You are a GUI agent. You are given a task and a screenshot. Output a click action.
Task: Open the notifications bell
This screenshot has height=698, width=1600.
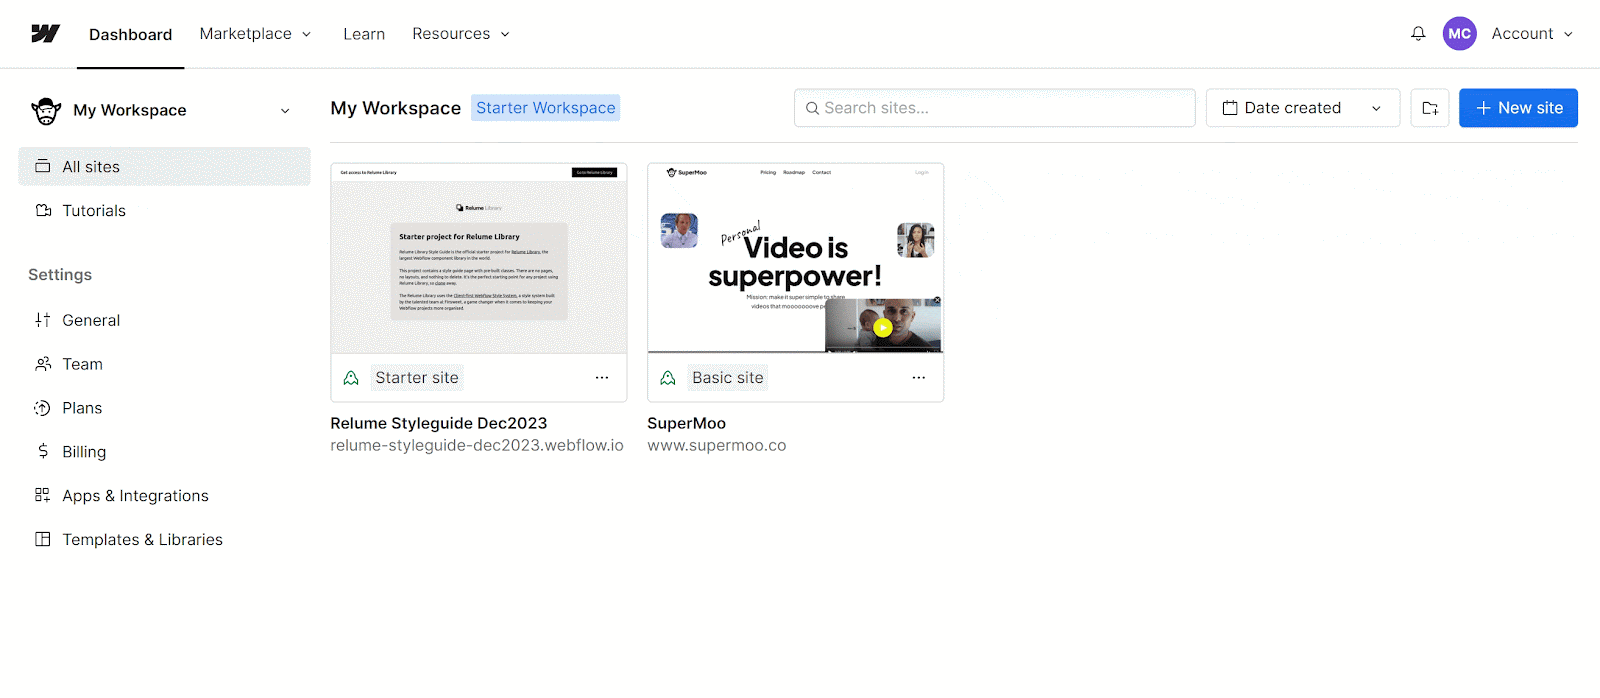click(x=1418, y=34)
